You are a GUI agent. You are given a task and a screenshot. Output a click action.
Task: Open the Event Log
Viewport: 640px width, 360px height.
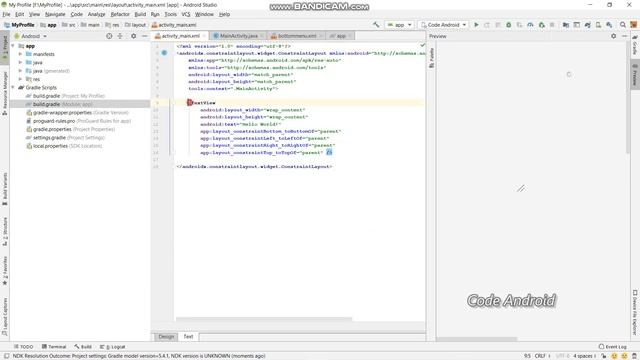coord(613,347)
